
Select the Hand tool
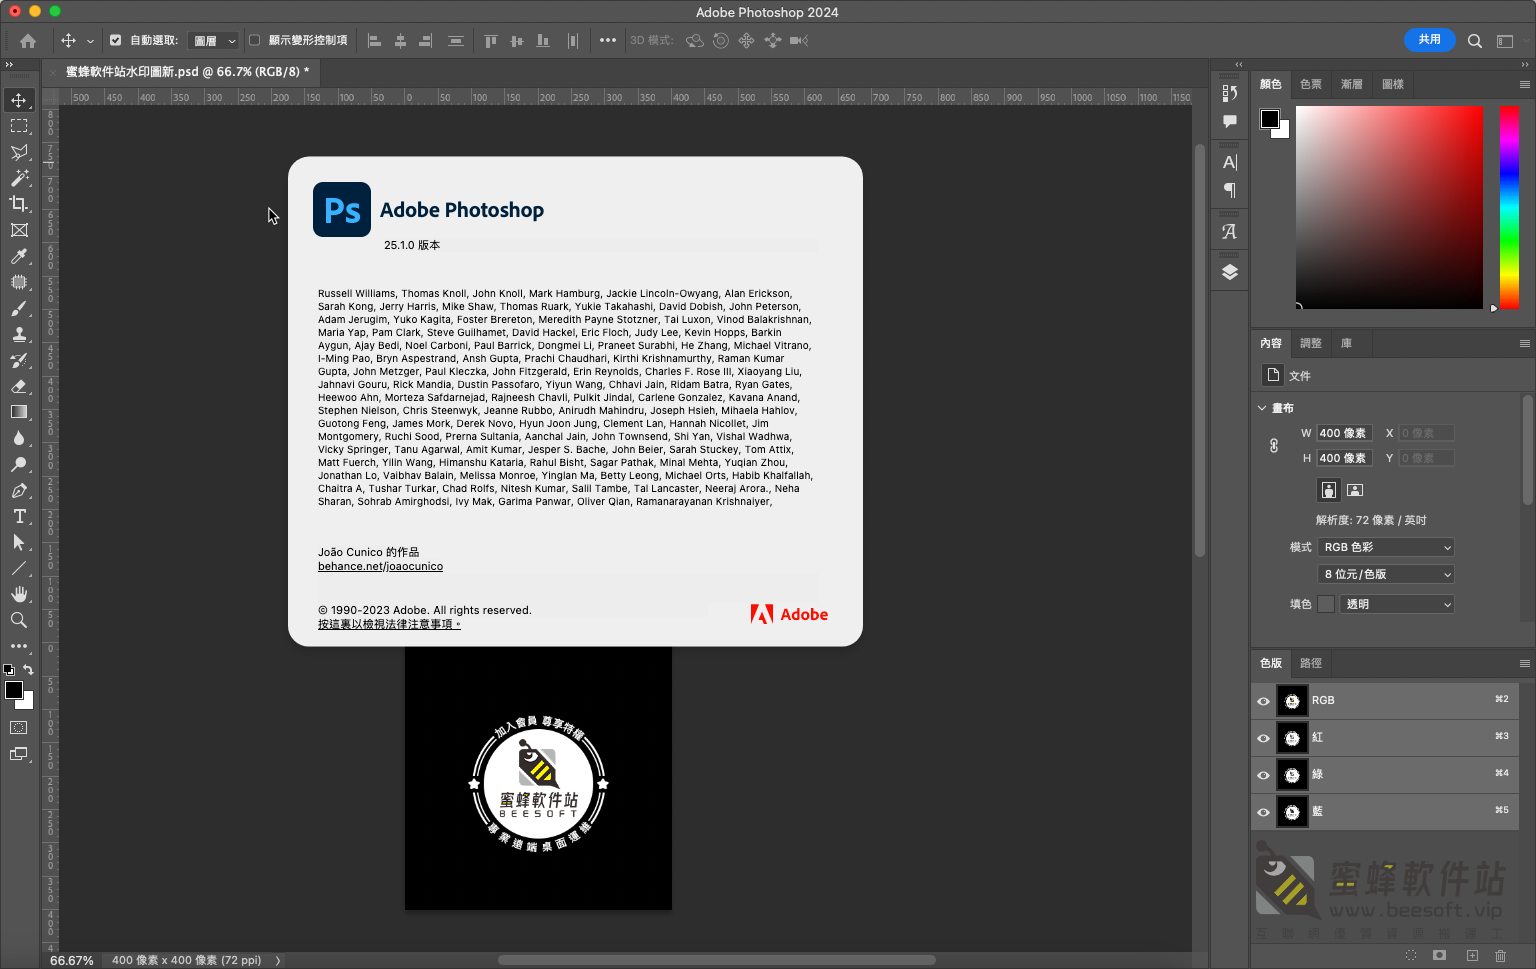[19, 594]
